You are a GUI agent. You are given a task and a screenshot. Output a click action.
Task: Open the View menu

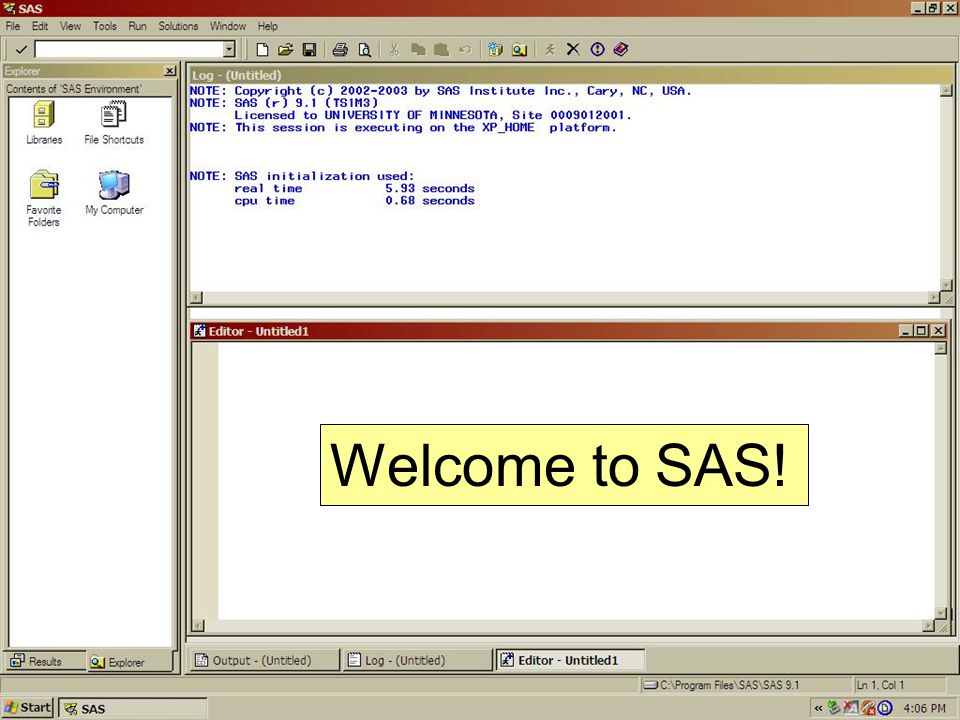click(x=70, y=26)
